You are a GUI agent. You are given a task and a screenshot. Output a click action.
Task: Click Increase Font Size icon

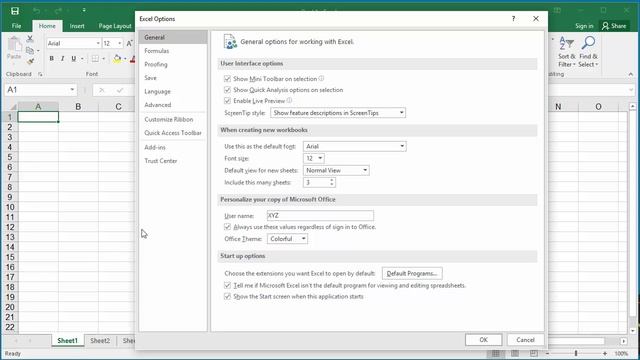click(x=129, y=43)
